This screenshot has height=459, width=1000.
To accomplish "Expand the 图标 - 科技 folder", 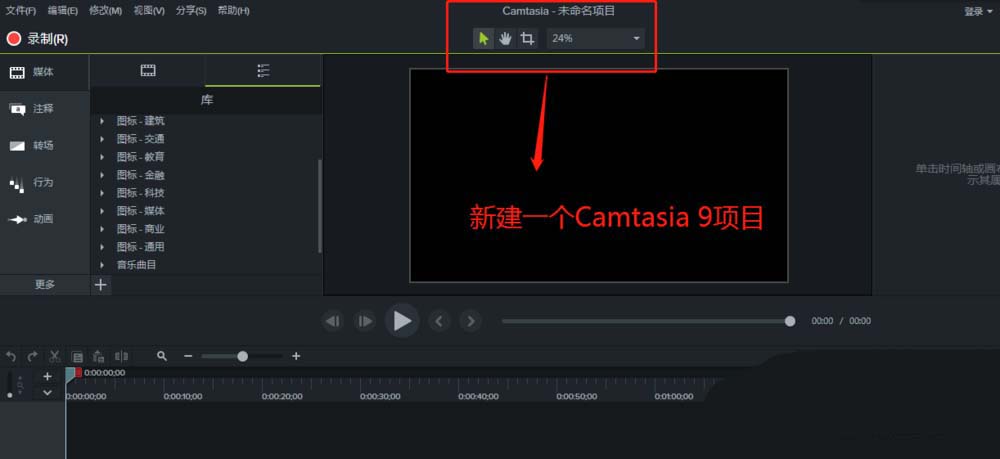I will (x=101, y=193).
